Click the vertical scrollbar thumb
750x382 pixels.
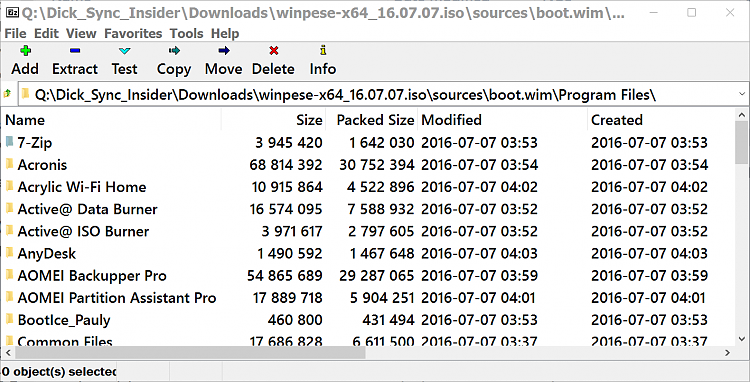pos(742,143)
